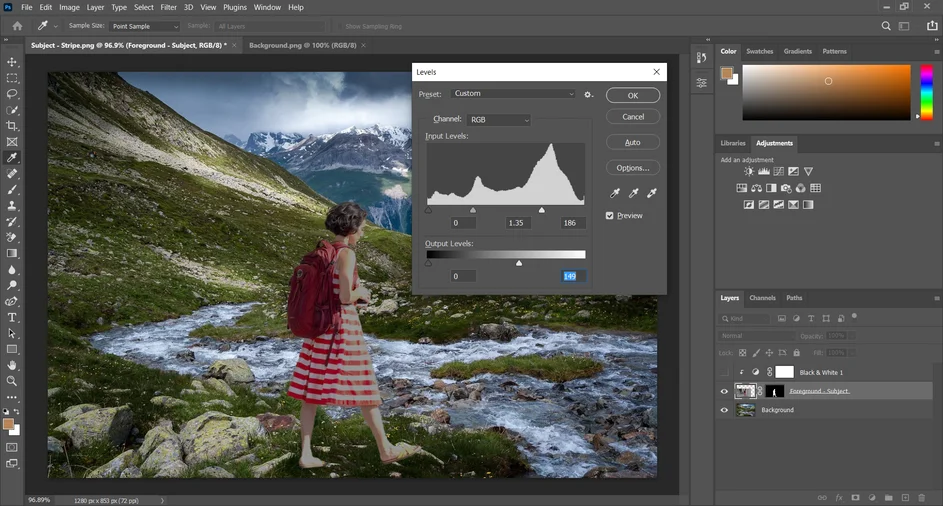Hide the Background layer
The height and width of the screenshot is (506, 943).
tap(724, 410)
